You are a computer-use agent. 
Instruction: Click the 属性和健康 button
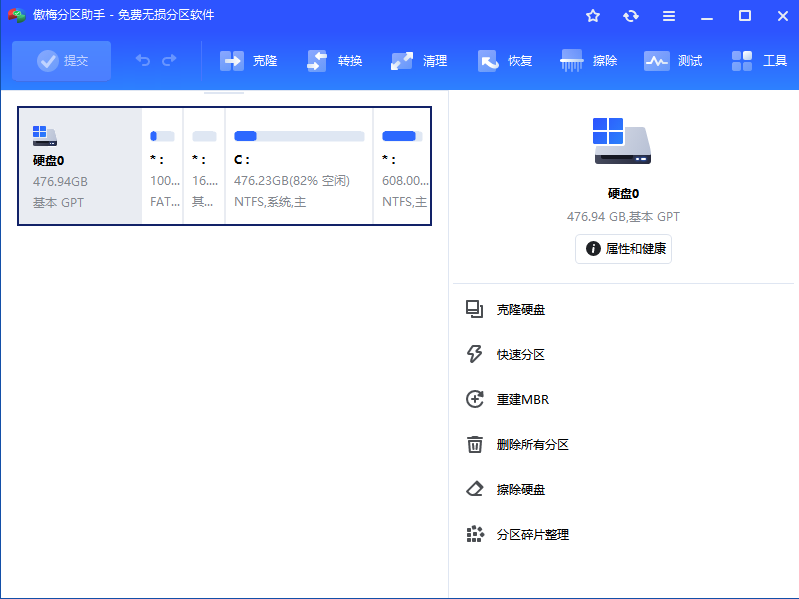(623, 249)
